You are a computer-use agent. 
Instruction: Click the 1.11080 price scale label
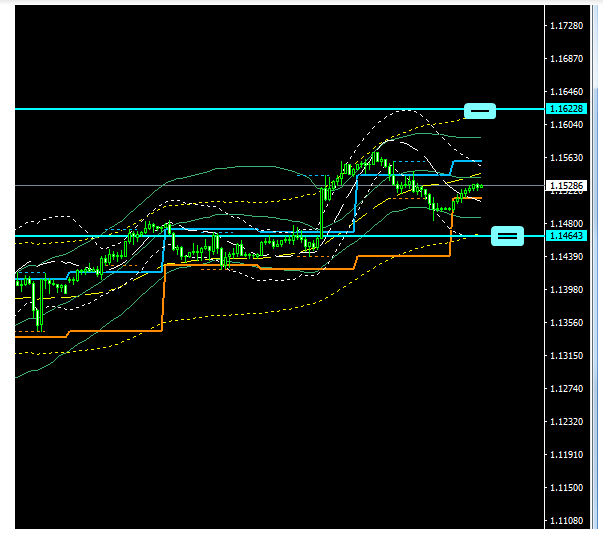pos(566,521)
